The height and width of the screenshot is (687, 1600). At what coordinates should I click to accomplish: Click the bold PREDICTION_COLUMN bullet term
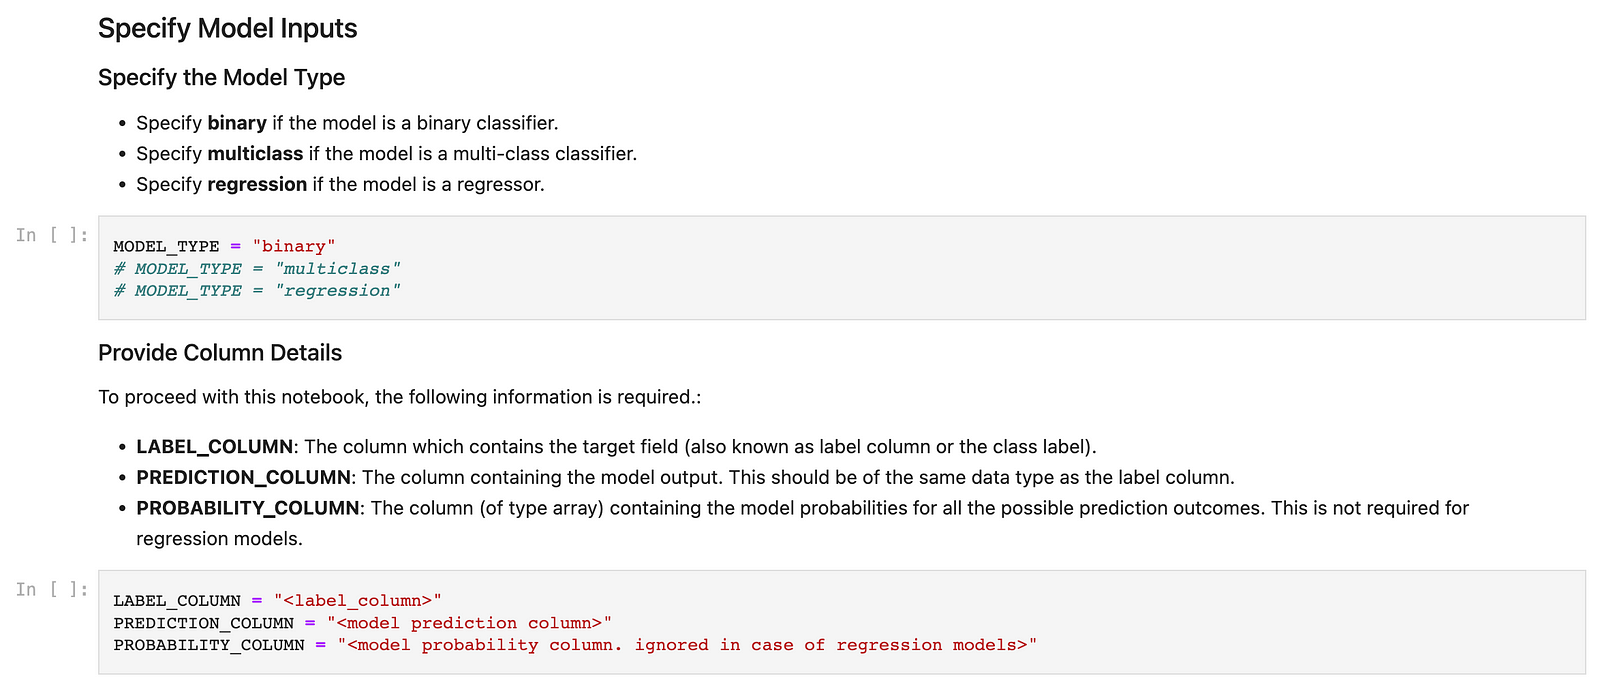244,478
